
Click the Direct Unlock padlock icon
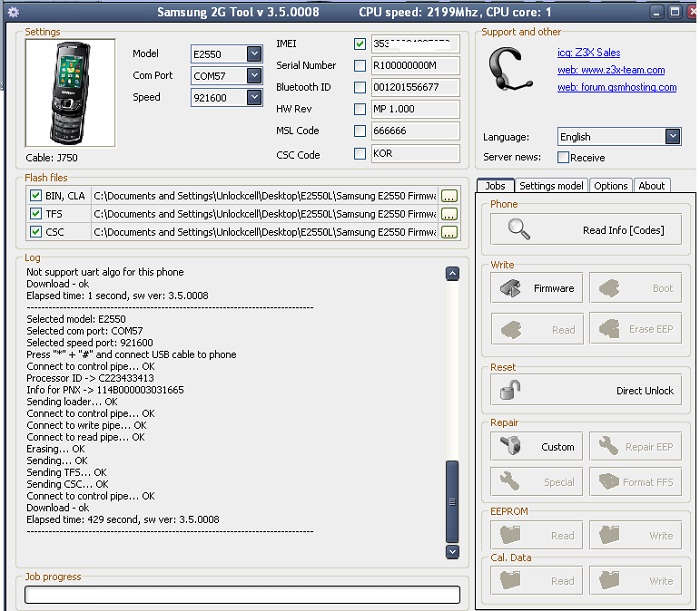(510, 390)
